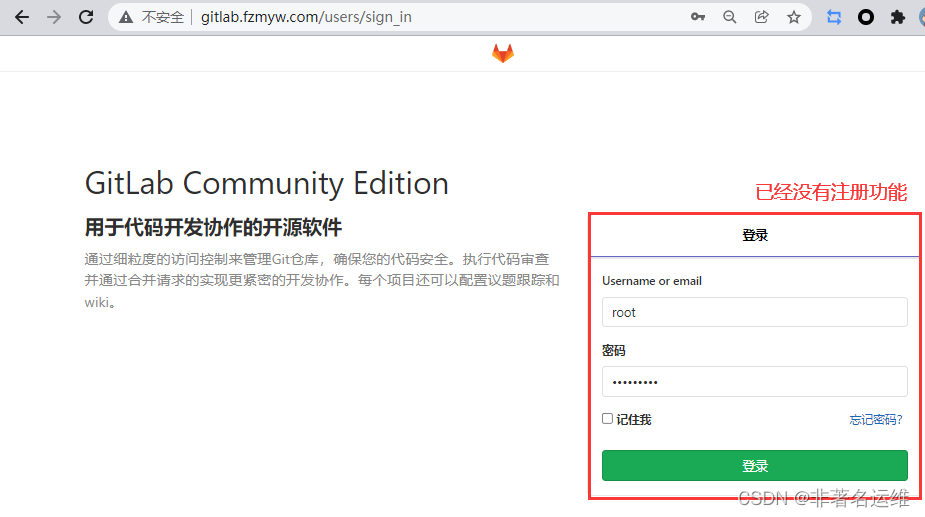The width and height of the screenshot is (925, 517).
Task: Click the GitLab fox logo
Action: [x=503, y=54]
